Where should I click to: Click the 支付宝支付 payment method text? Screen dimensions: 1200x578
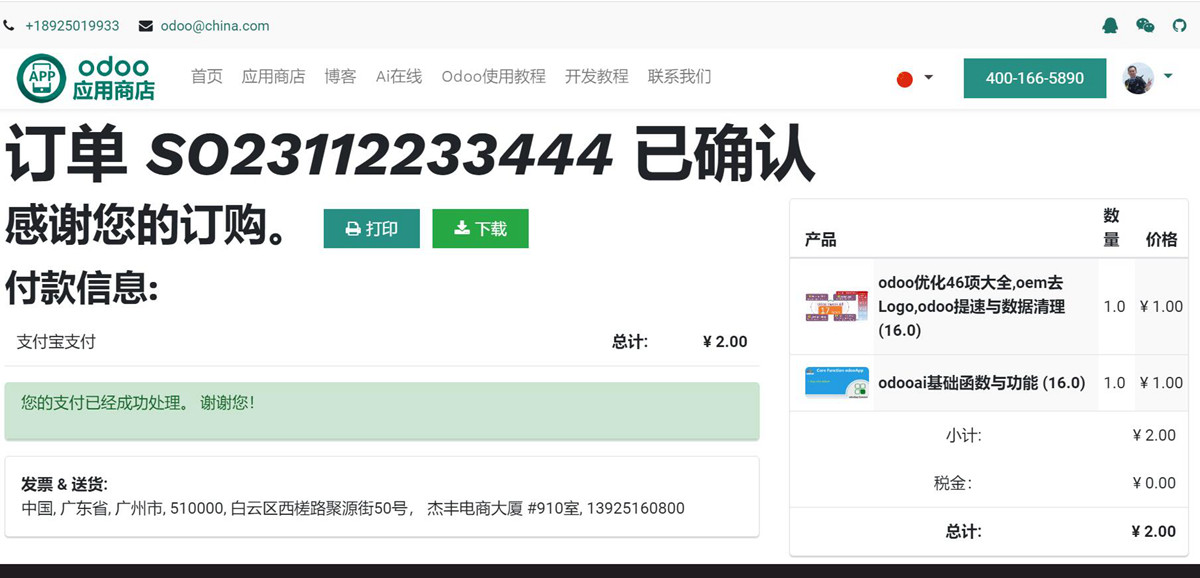(x=56, y=341)
